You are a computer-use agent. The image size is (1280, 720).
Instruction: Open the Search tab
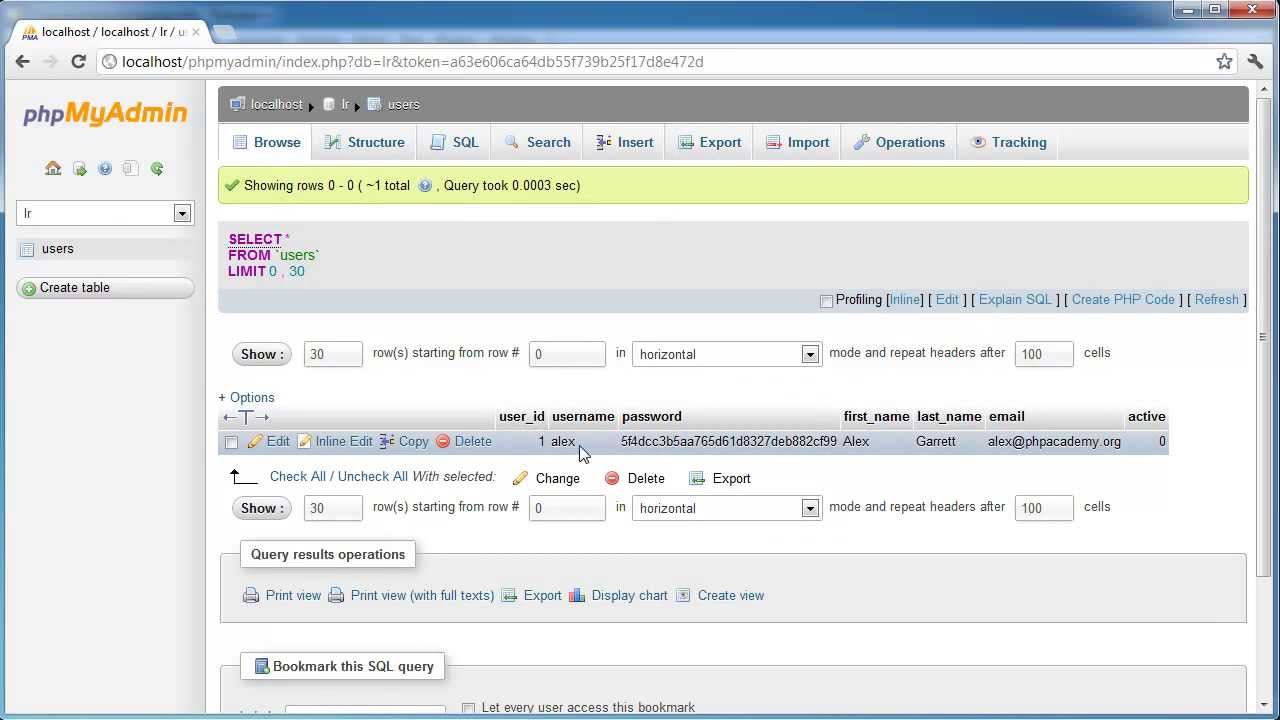click(x=537, y=142)
